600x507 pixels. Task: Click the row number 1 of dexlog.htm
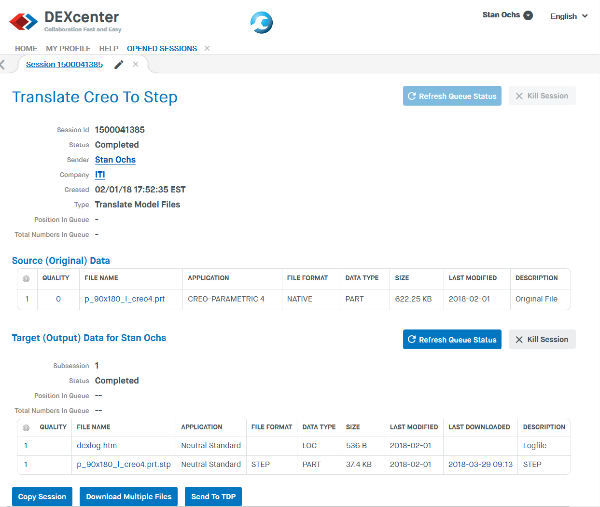click(26, 445)
